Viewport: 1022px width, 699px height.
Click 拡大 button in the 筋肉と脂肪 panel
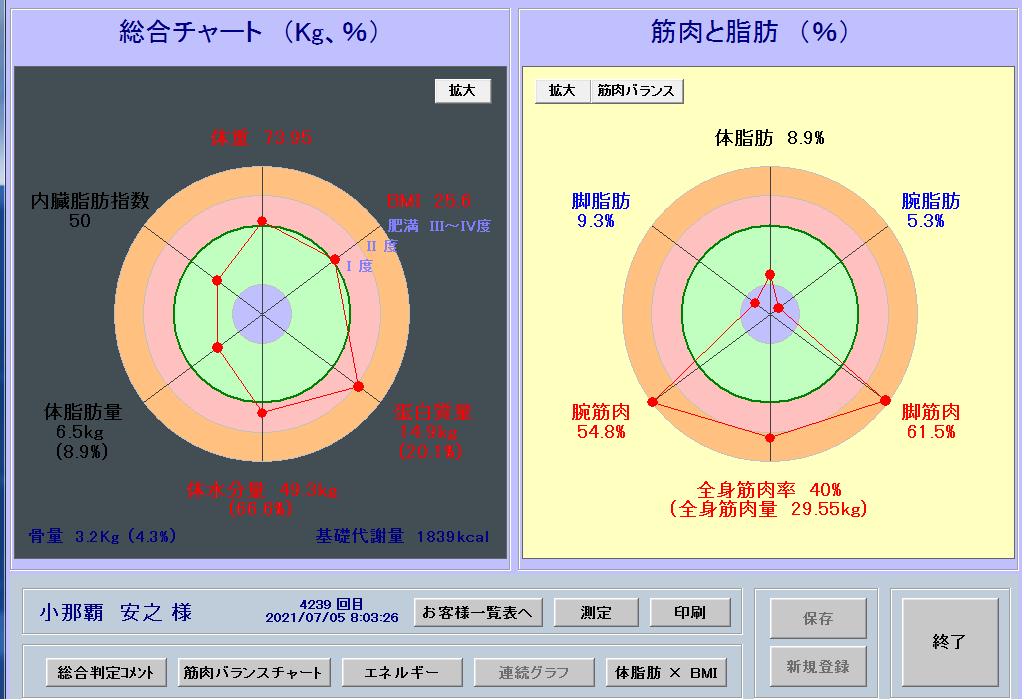click(562, 90)
